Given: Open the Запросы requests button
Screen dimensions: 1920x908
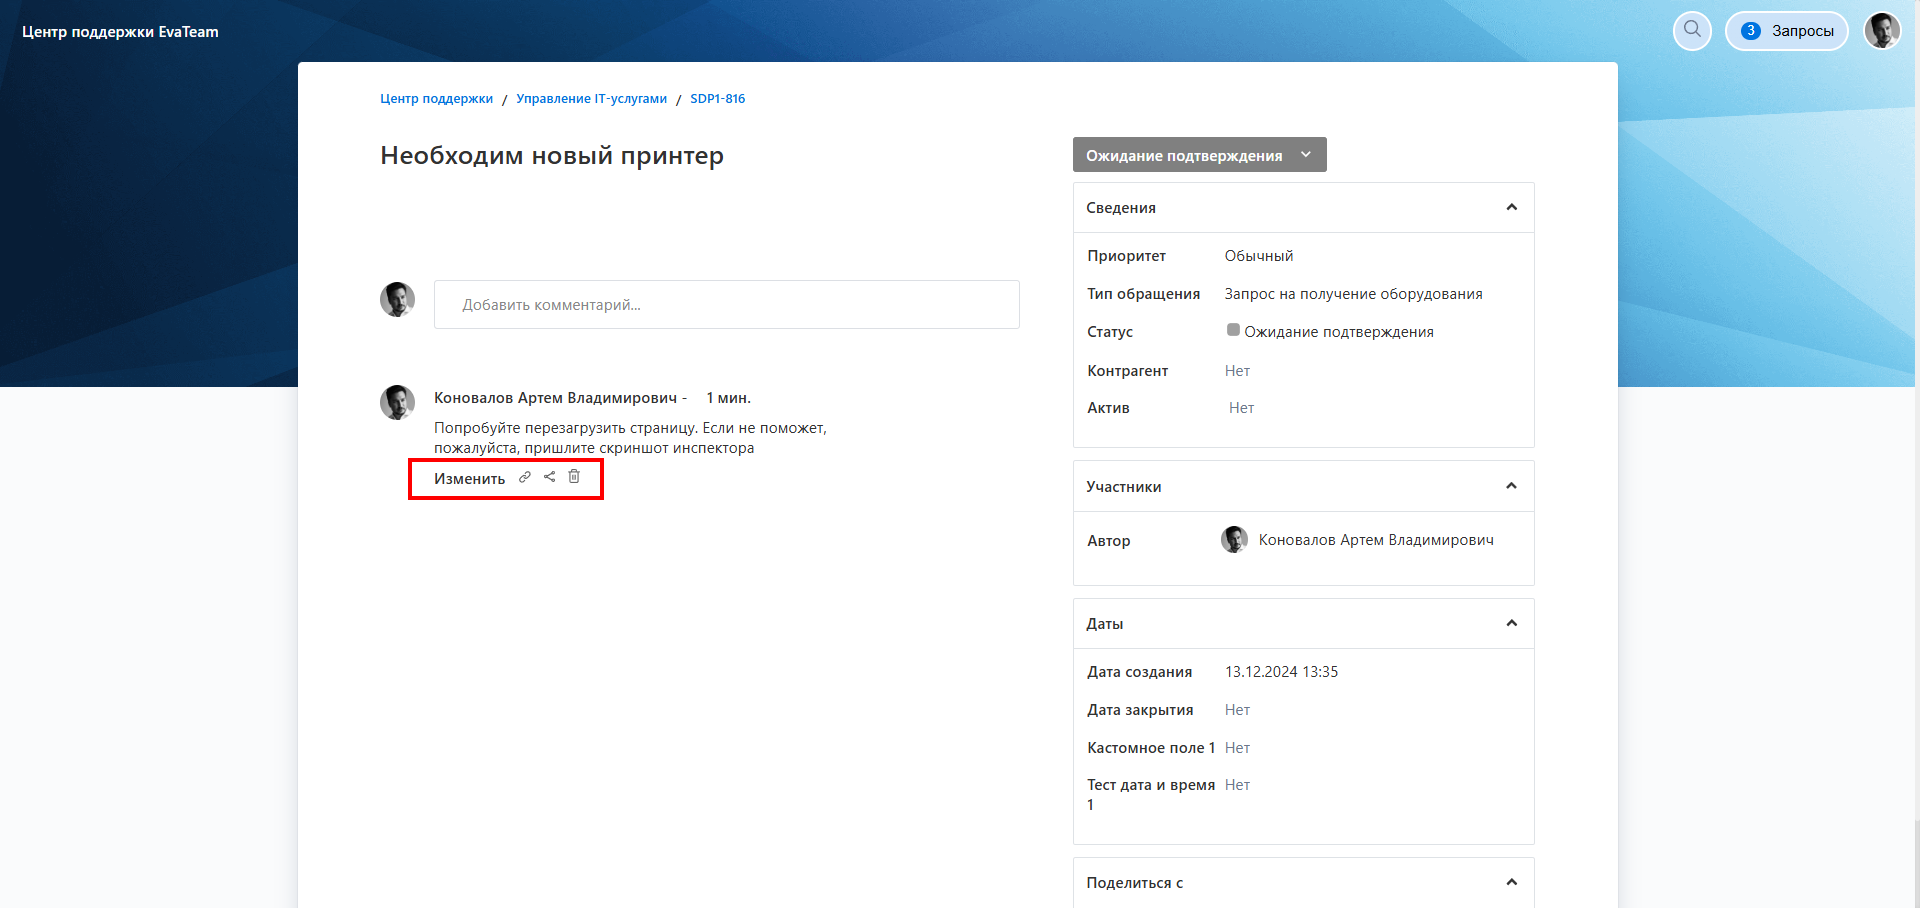Looking at the screenshot, I should [1787, 31].
